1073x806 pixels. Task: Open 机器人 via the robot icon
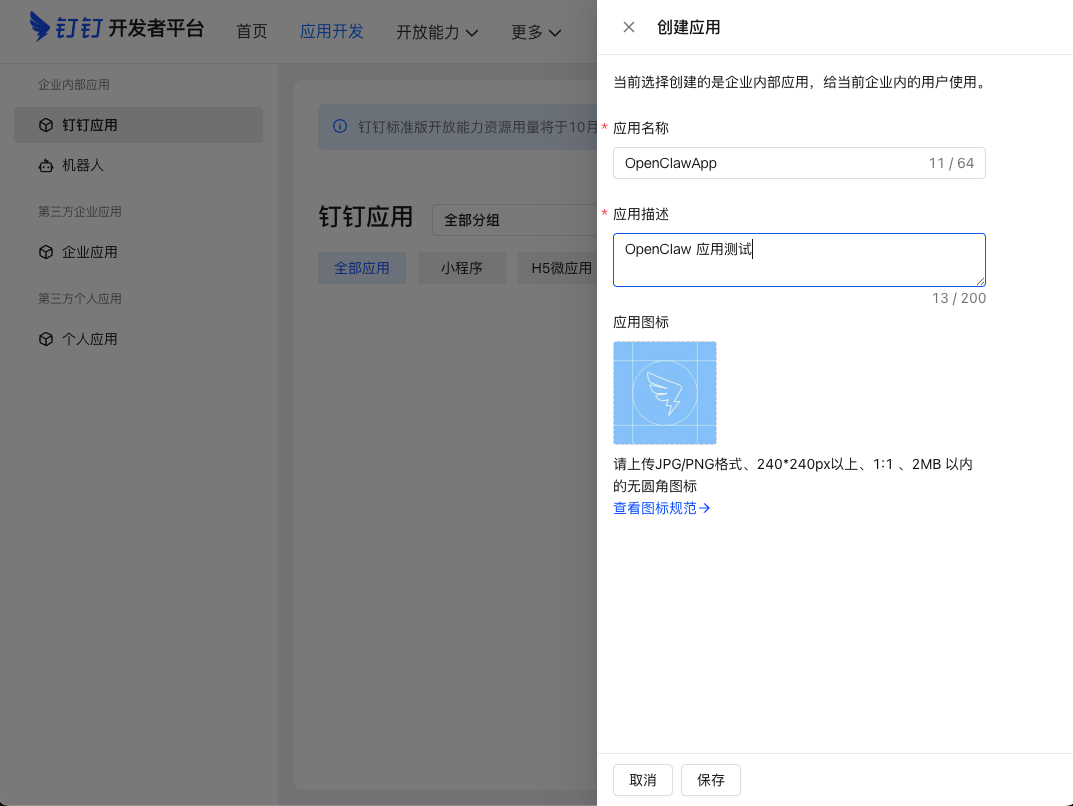click(47, 165)
